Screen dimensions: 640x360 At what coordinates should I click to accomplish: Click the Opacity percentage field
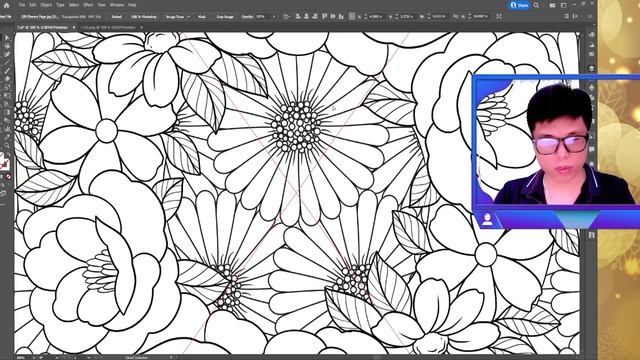click(x=262, y=17)
